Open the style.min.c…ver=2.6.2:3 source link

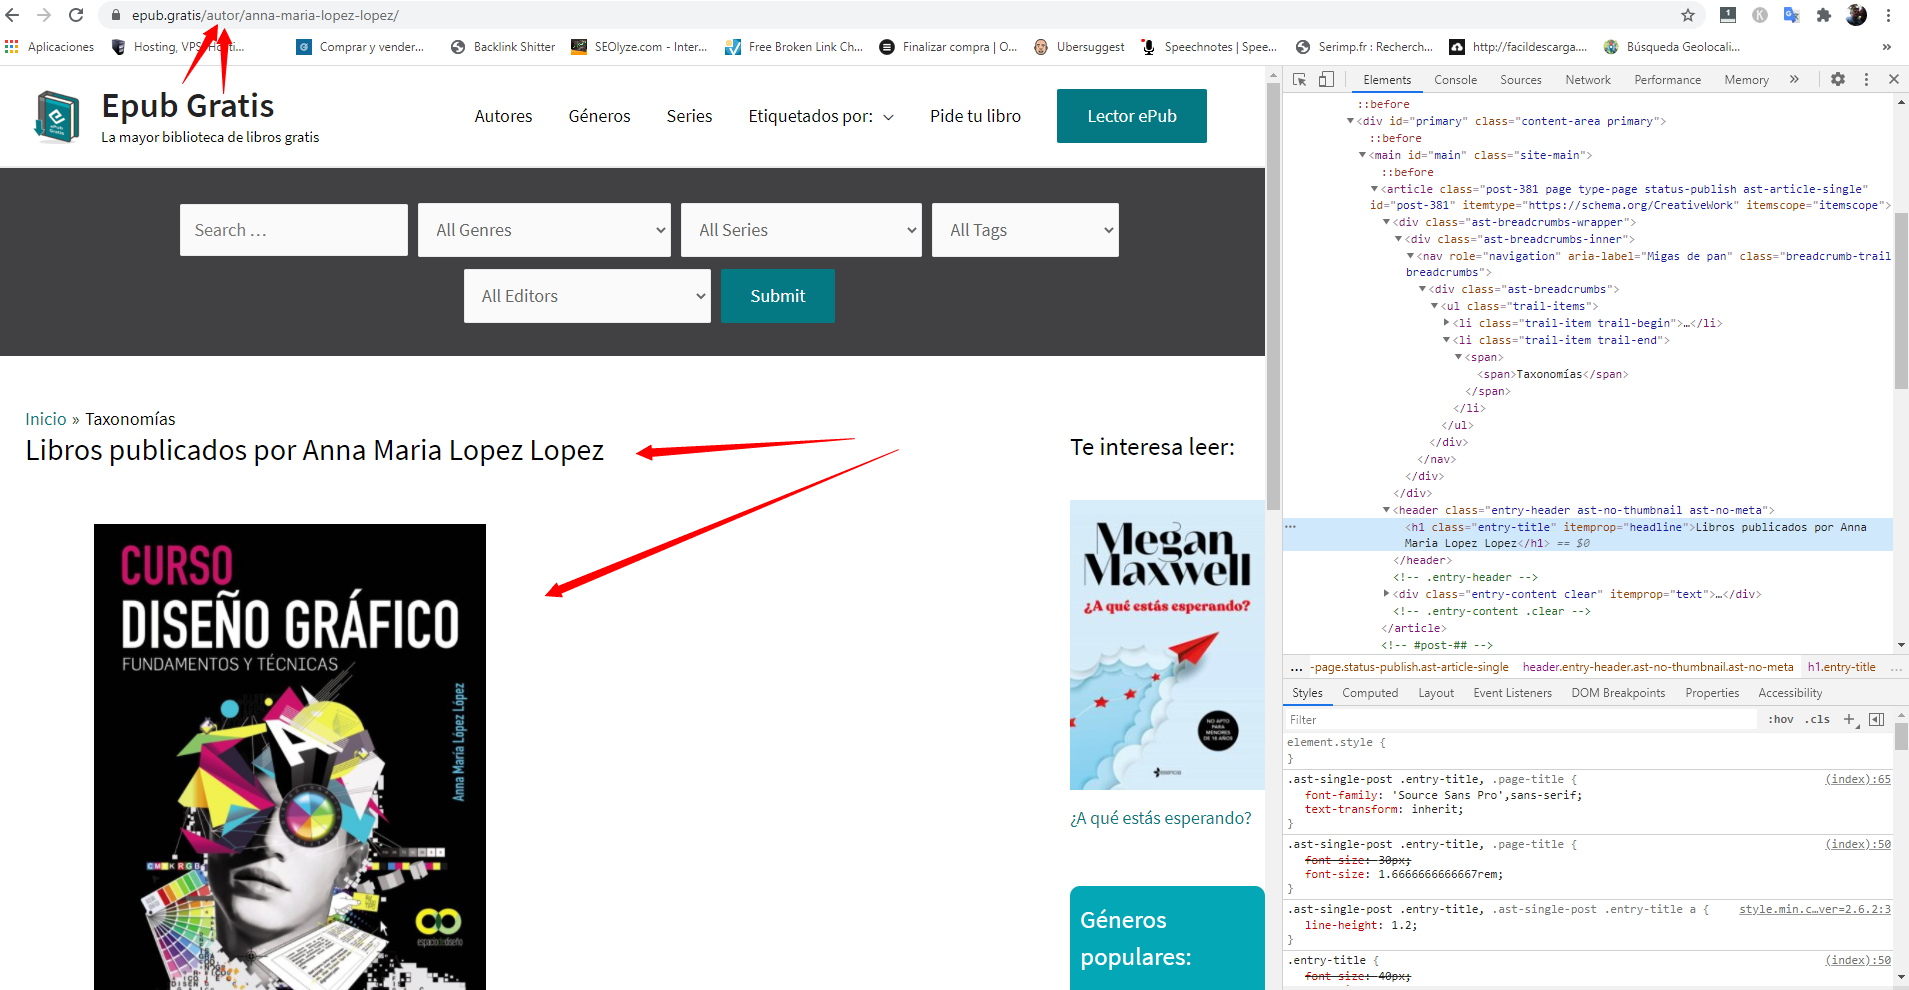1815,909
